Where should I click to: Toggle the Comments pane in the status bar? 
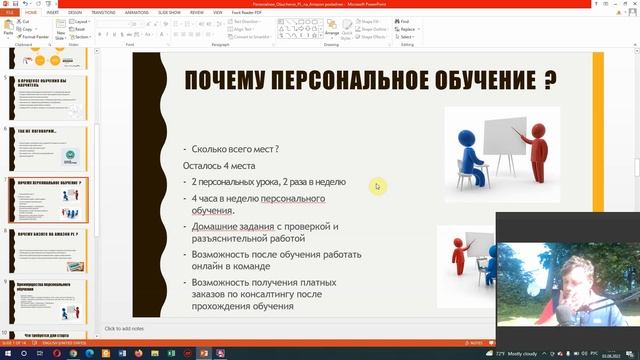click(492, 343)
